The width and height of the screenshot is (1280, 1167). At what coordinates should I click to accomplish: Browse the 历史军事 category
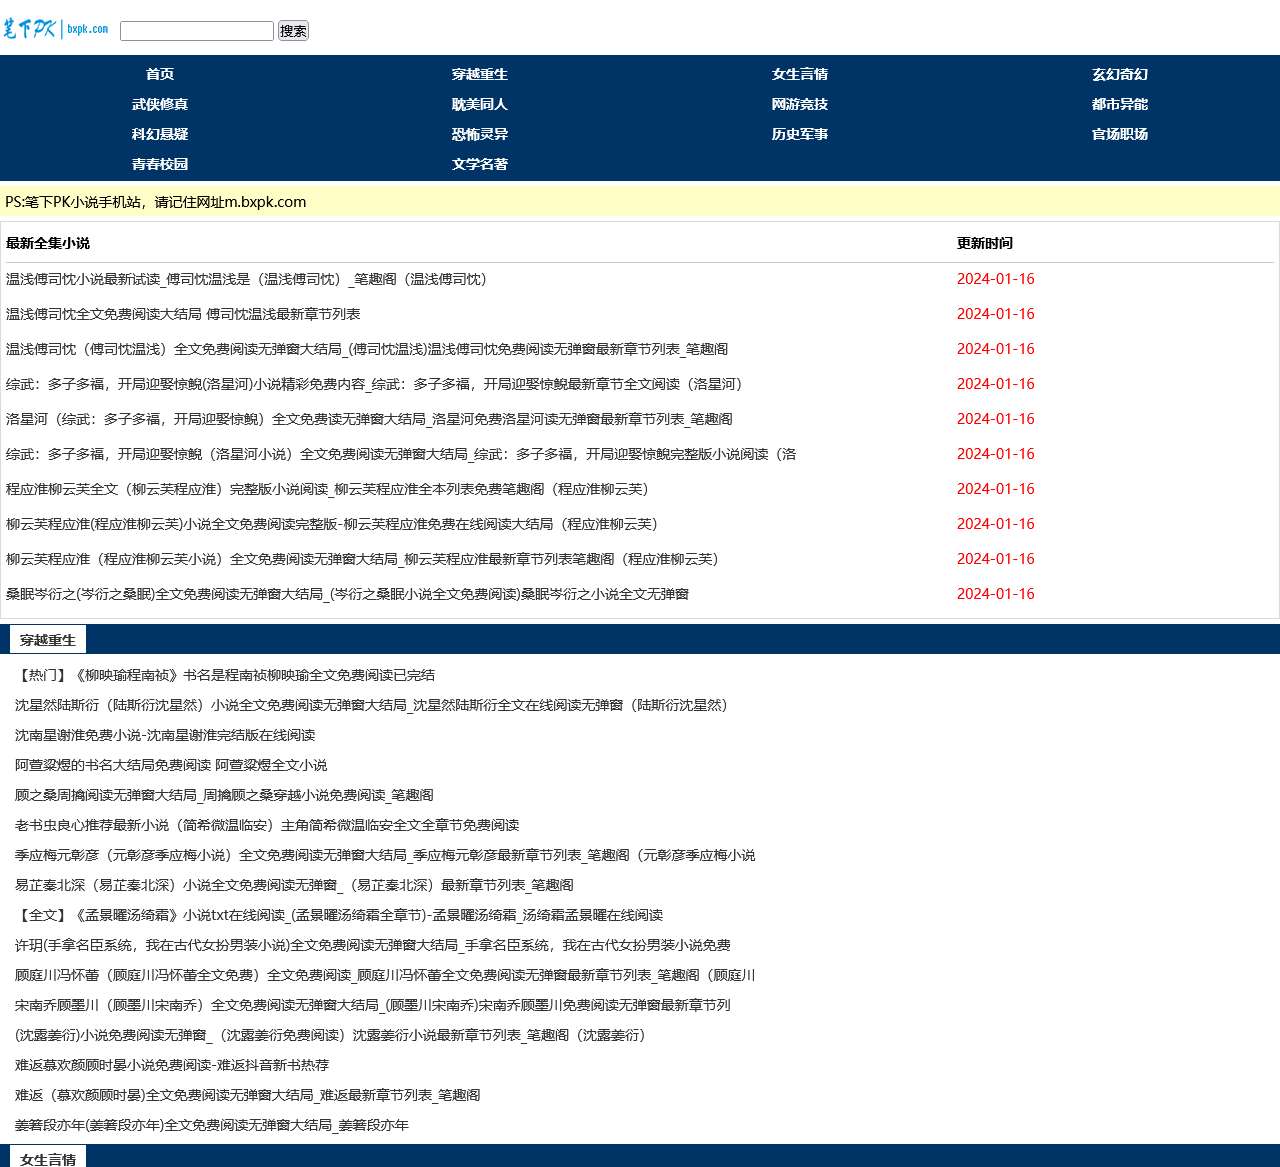(x=800, y=134)
